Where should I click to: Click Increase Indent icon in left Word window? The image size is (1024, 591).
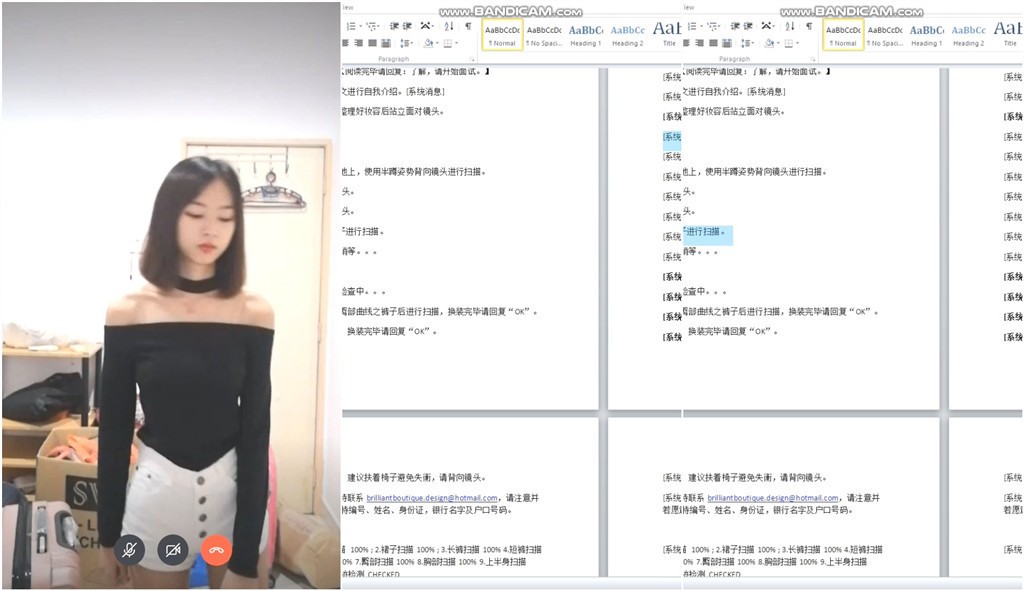(407, 26)
